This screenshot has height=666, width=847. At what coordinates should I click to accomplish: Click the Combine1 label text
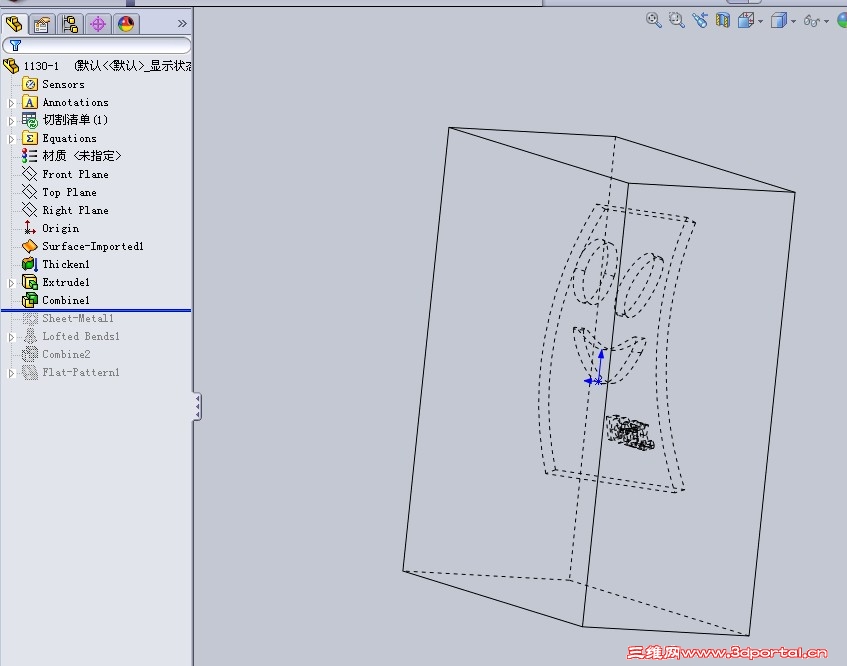[66, 300]
